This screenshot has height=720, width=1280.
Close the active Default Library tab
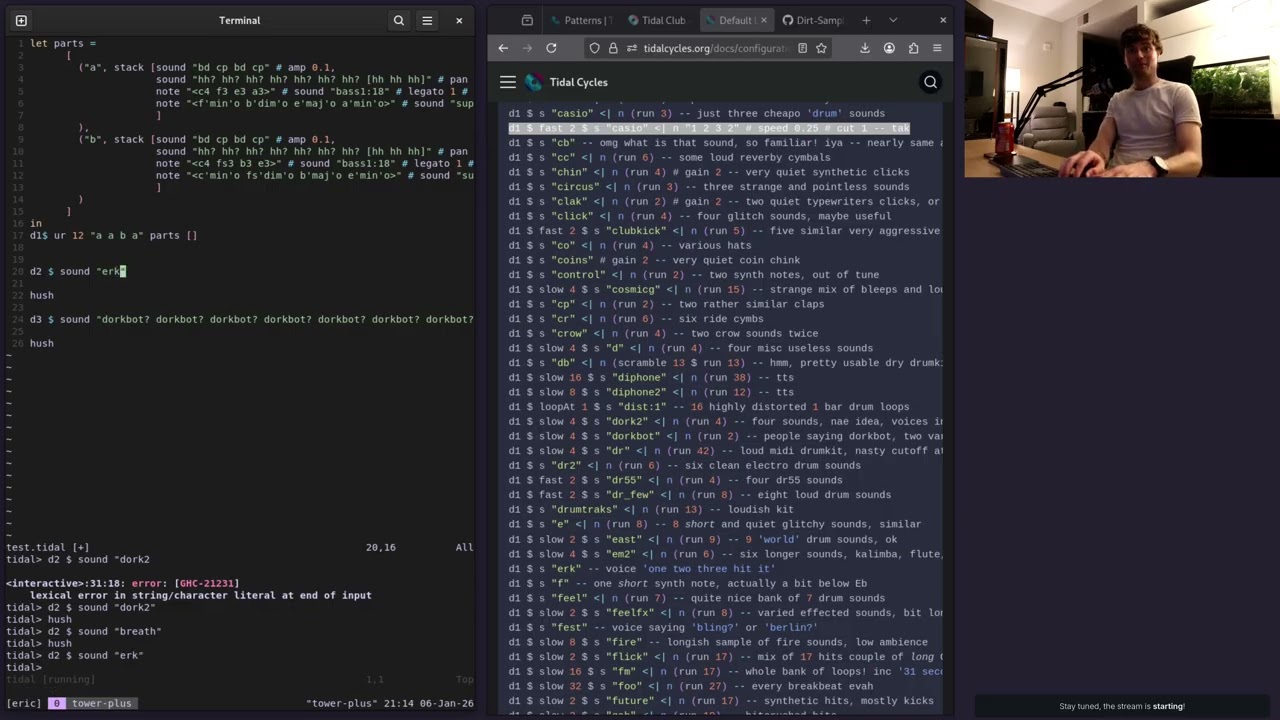[x=764, y=20]
